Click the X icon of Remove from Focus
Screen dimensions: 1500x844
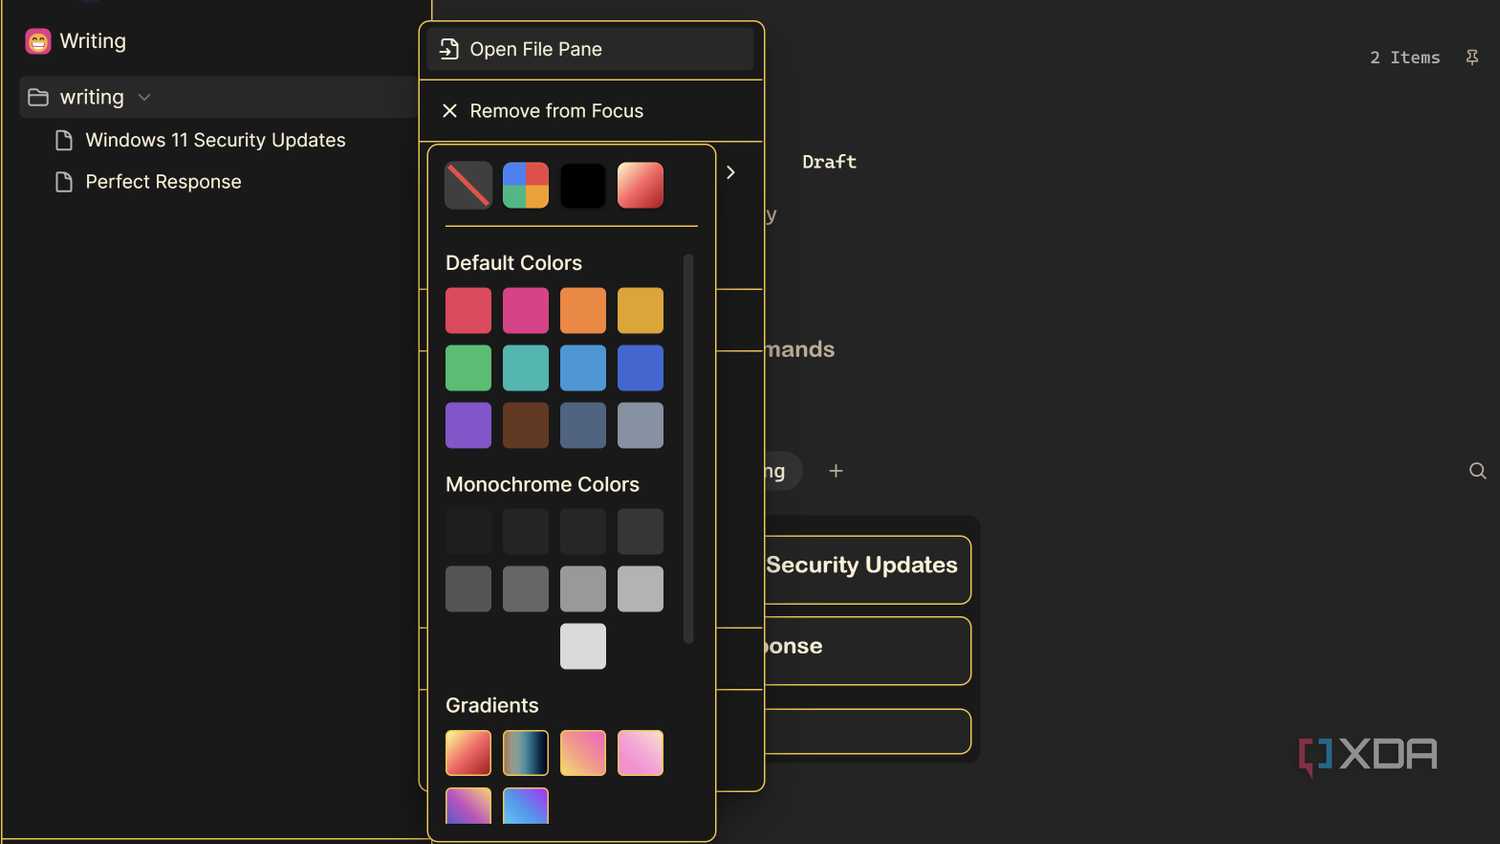click(450, 111)
